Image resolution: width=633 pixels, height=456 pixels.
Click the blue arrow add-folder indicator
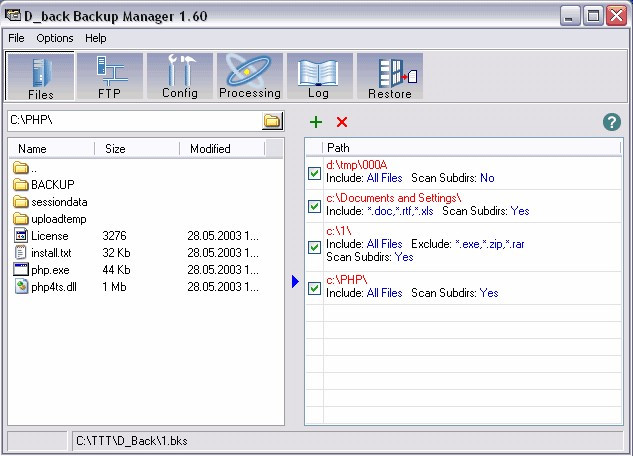coord(295,281)
